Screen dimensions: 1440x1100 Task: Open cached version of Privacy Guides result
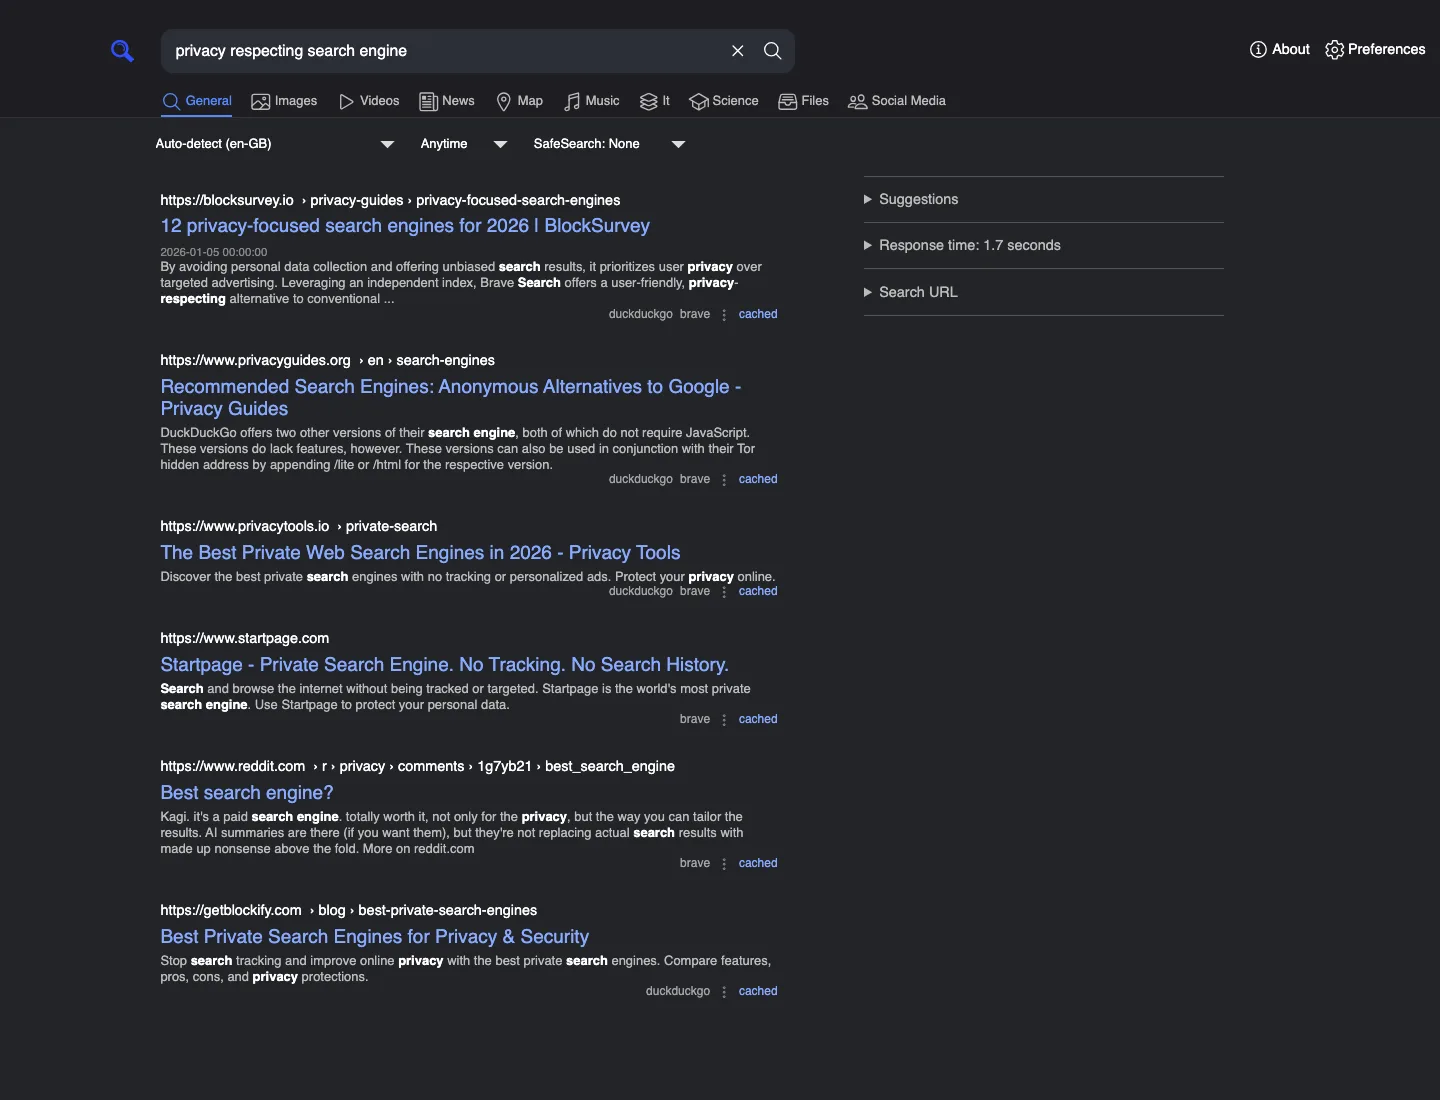[758, 479]
